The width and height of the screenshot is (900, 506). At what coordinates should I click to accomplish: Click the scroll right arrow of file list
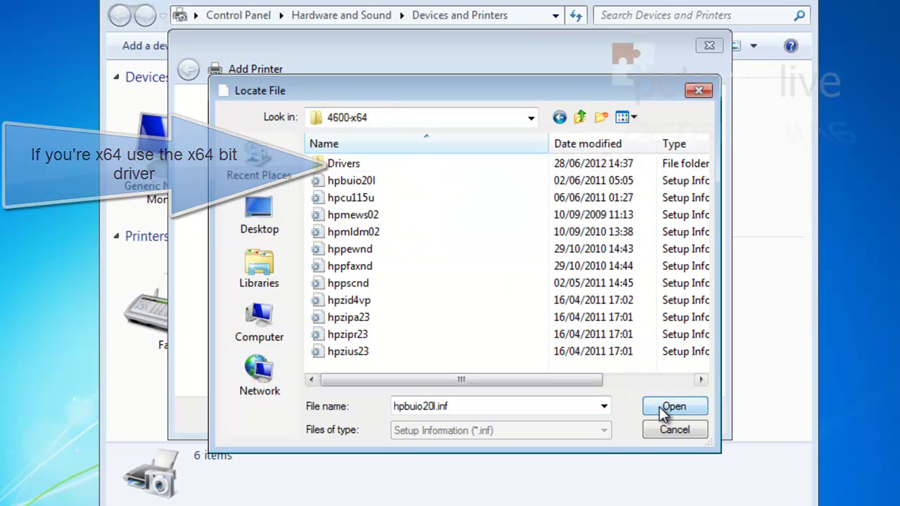tap(701, 380)
